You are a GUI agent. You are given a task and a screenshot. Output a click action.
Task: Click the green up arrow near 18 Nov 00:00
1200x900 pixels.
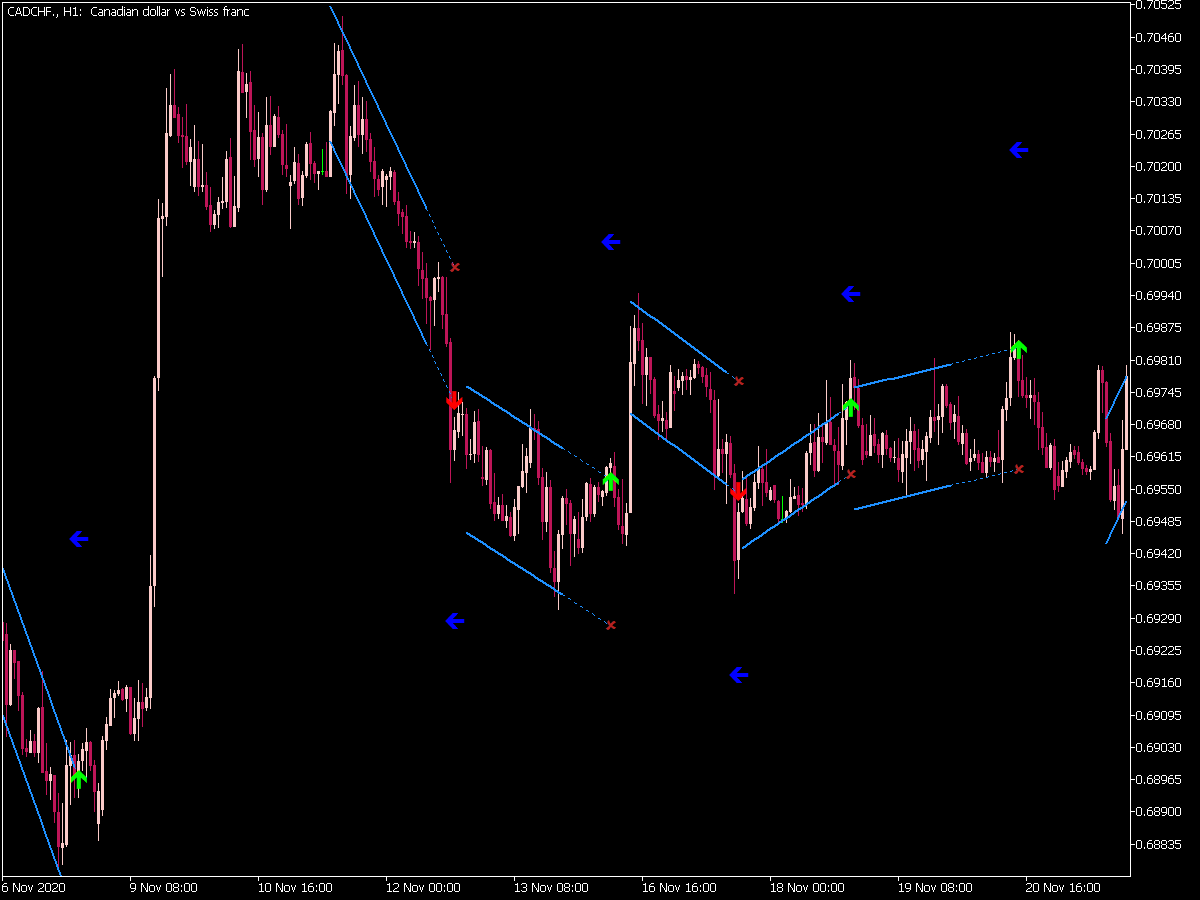pos(850,407)
